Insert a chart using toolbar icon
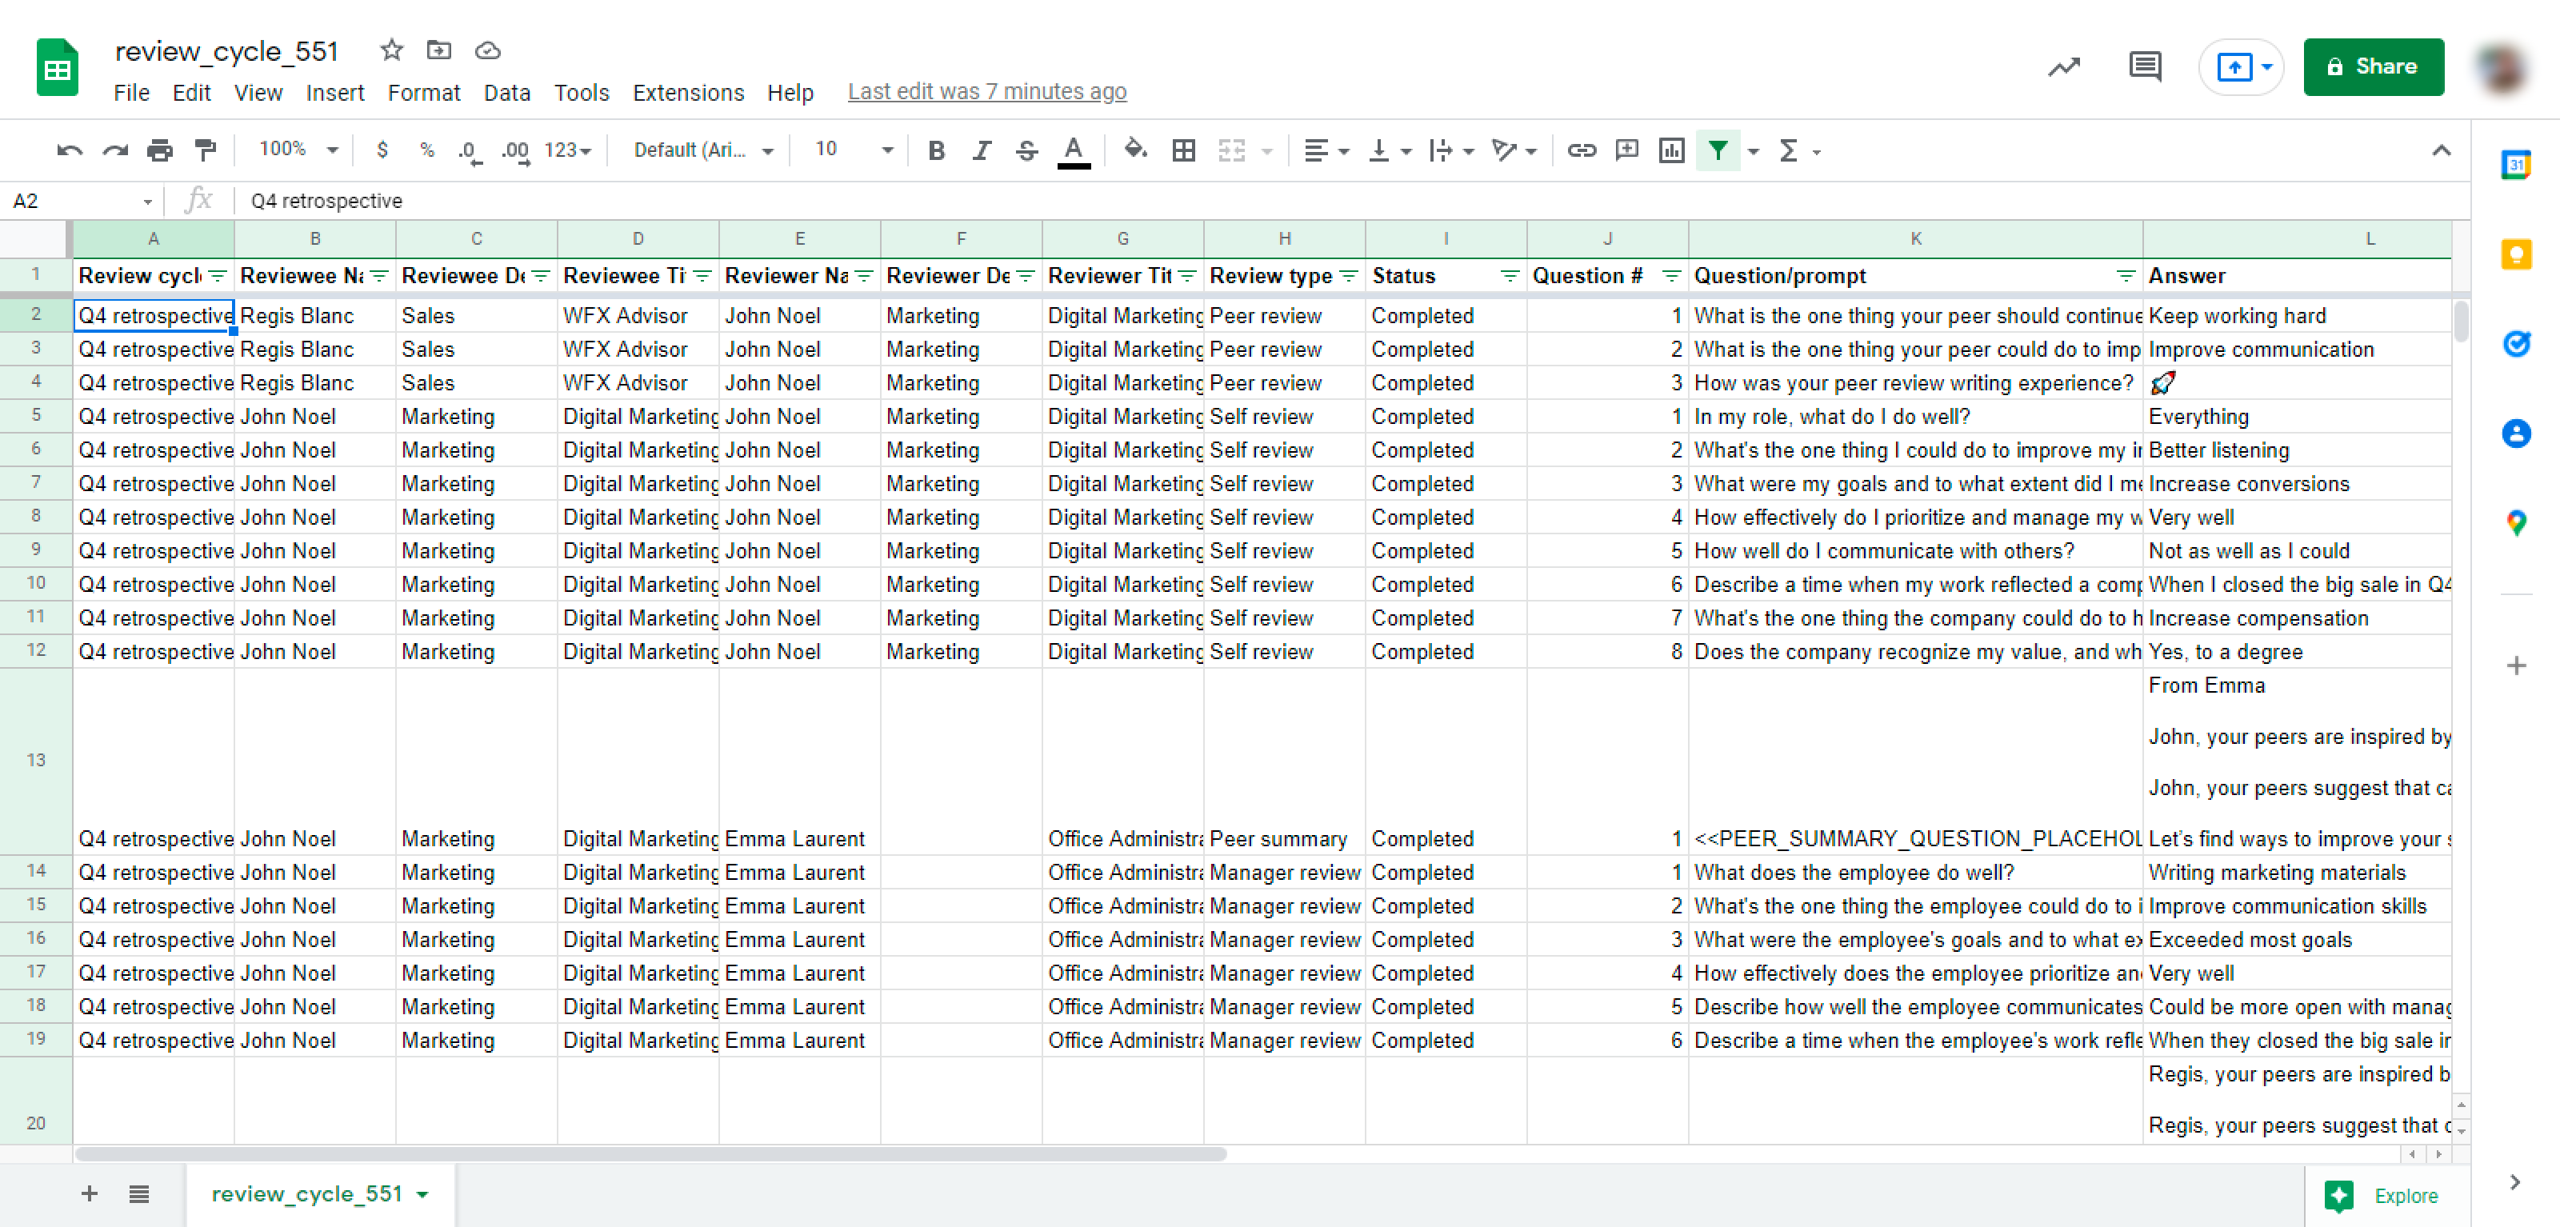The image size is (2576, 1227). (1671, 150)
